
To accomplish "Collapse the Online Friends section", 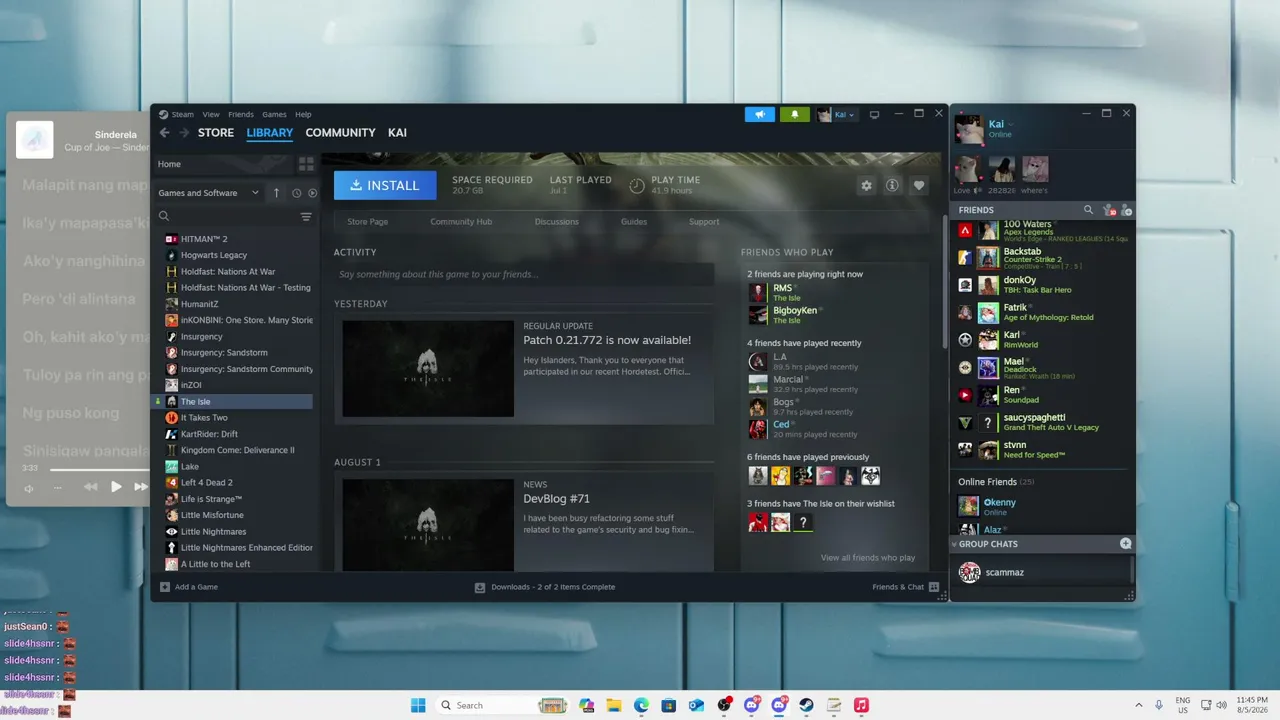I will 996,482.
